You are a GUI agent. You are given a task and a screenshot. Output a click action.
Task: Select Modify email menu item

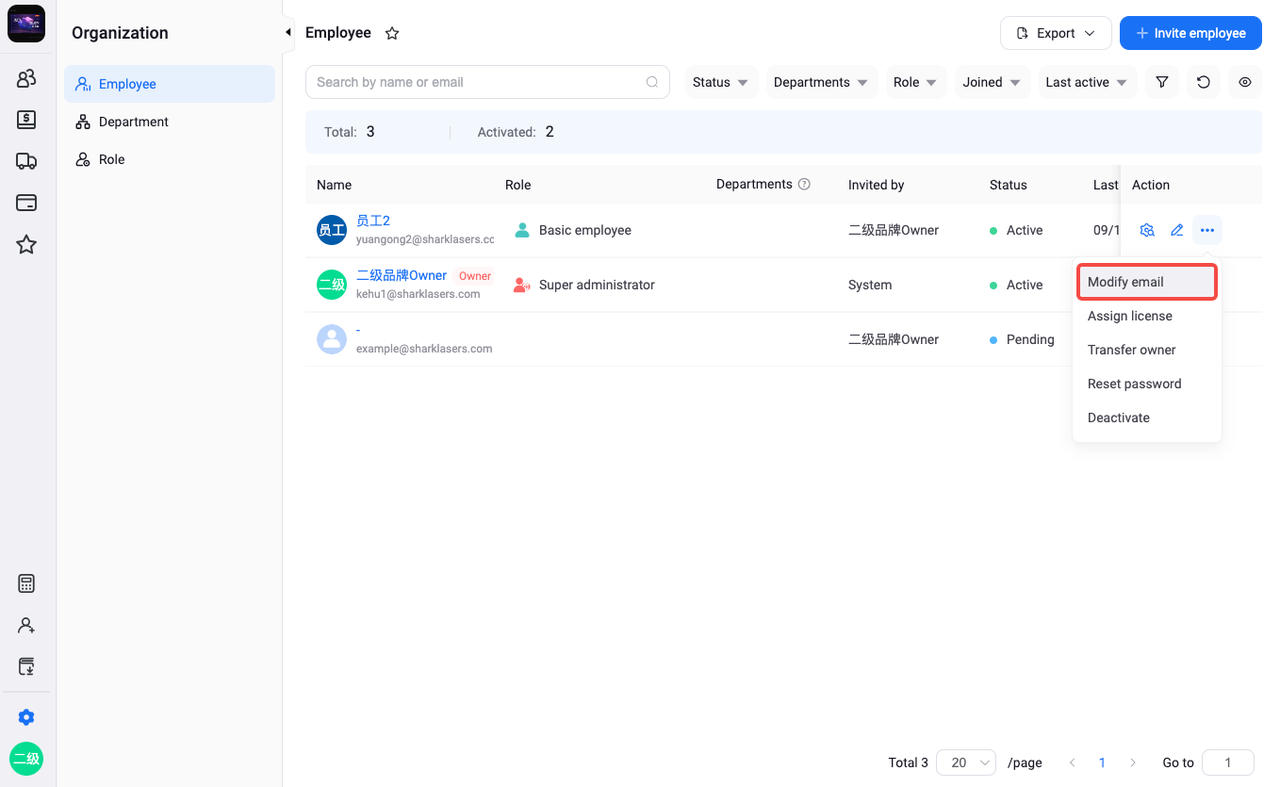click(1147, 282)
